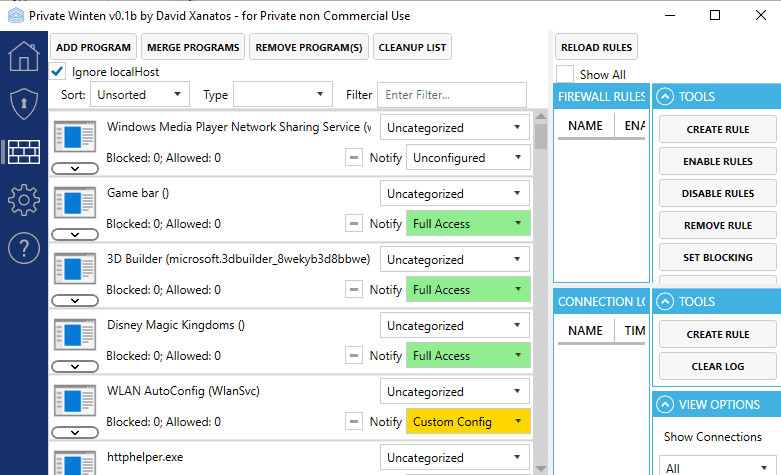Open Show Connections dropdown showing All

[717, 466]
